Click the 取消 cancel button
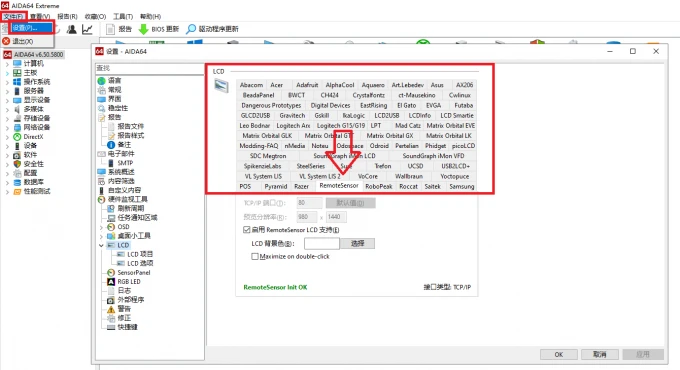 [x=600, y=354]
